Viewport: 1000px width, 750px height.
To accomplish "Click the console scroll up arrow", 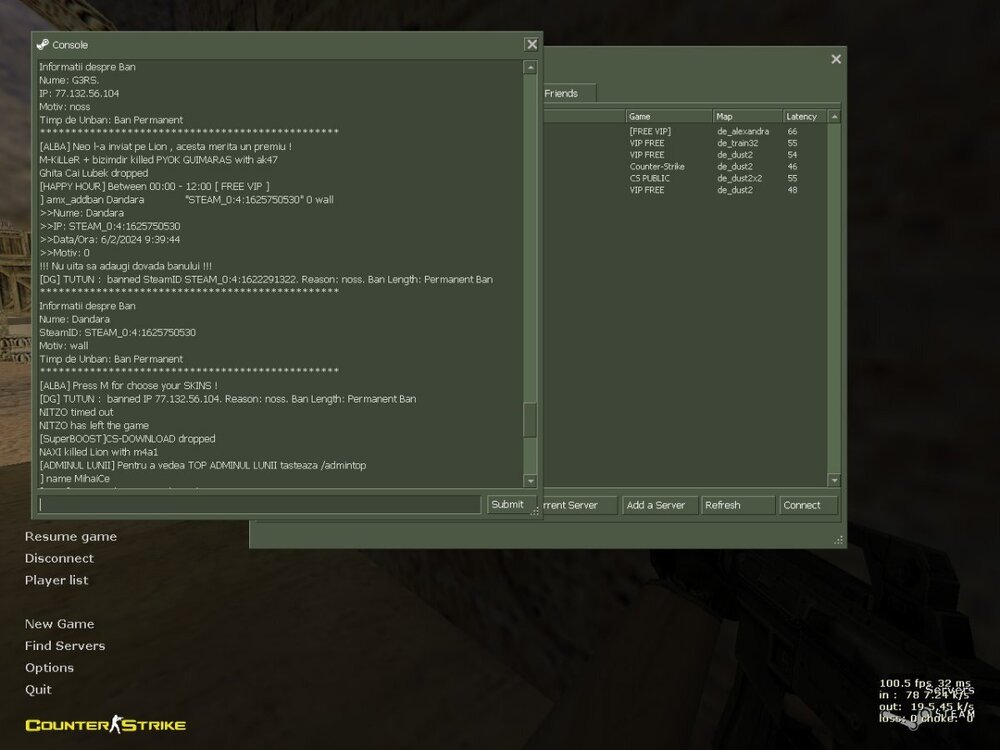I will 530,68.
